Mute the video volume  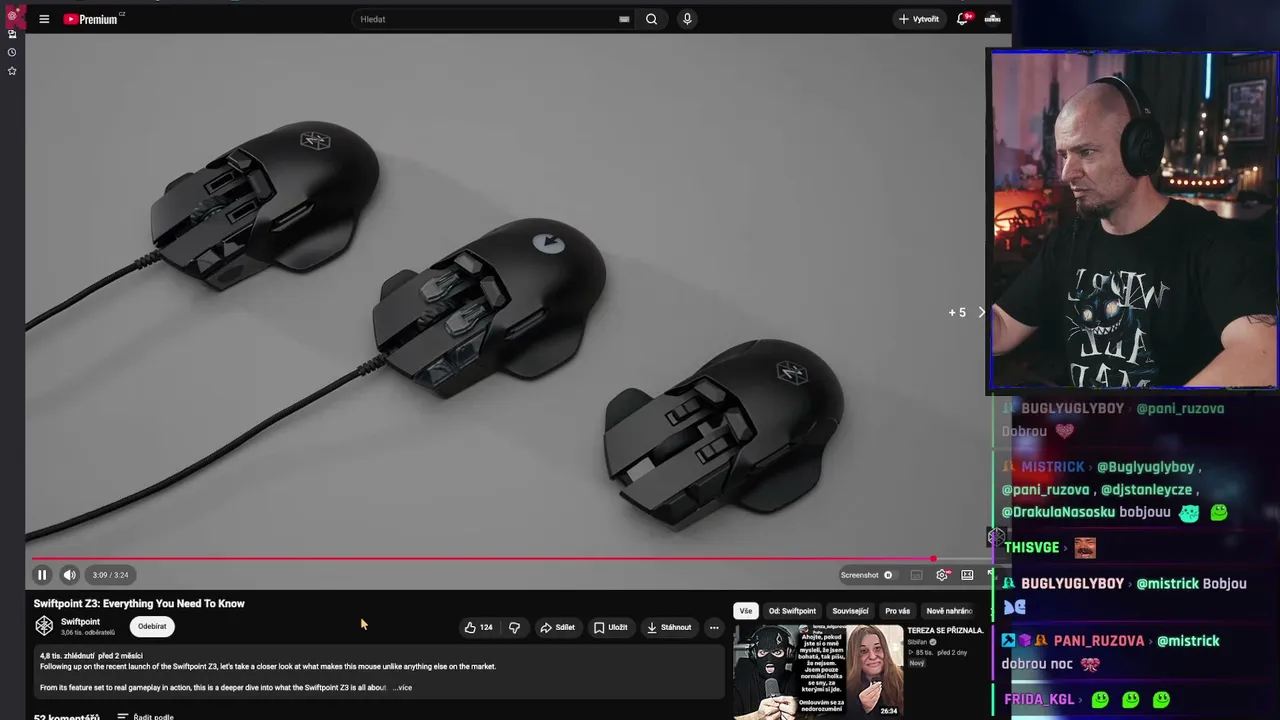coord(69,575)
